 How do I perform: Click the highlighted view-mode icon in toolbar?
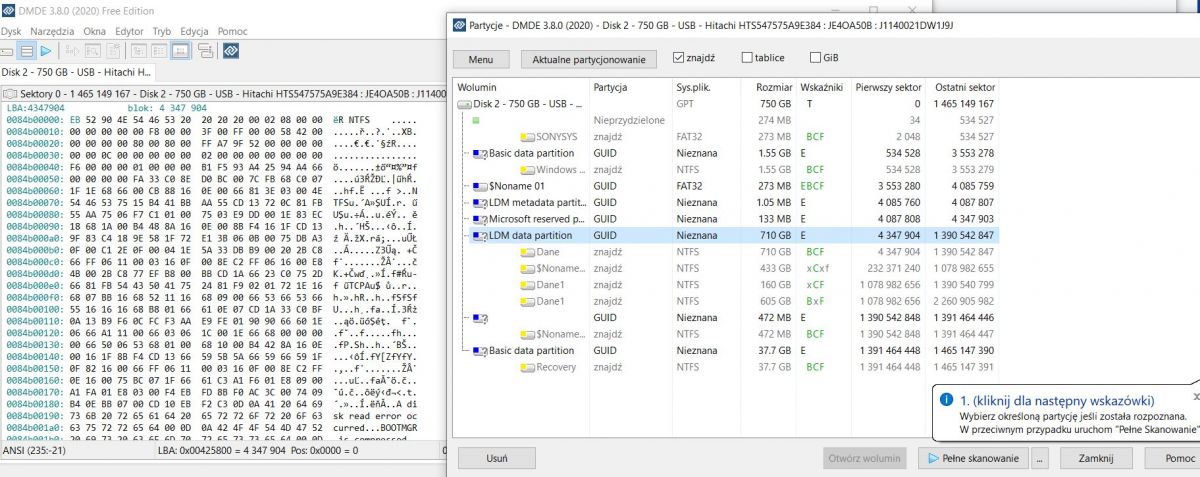point(181,50)
